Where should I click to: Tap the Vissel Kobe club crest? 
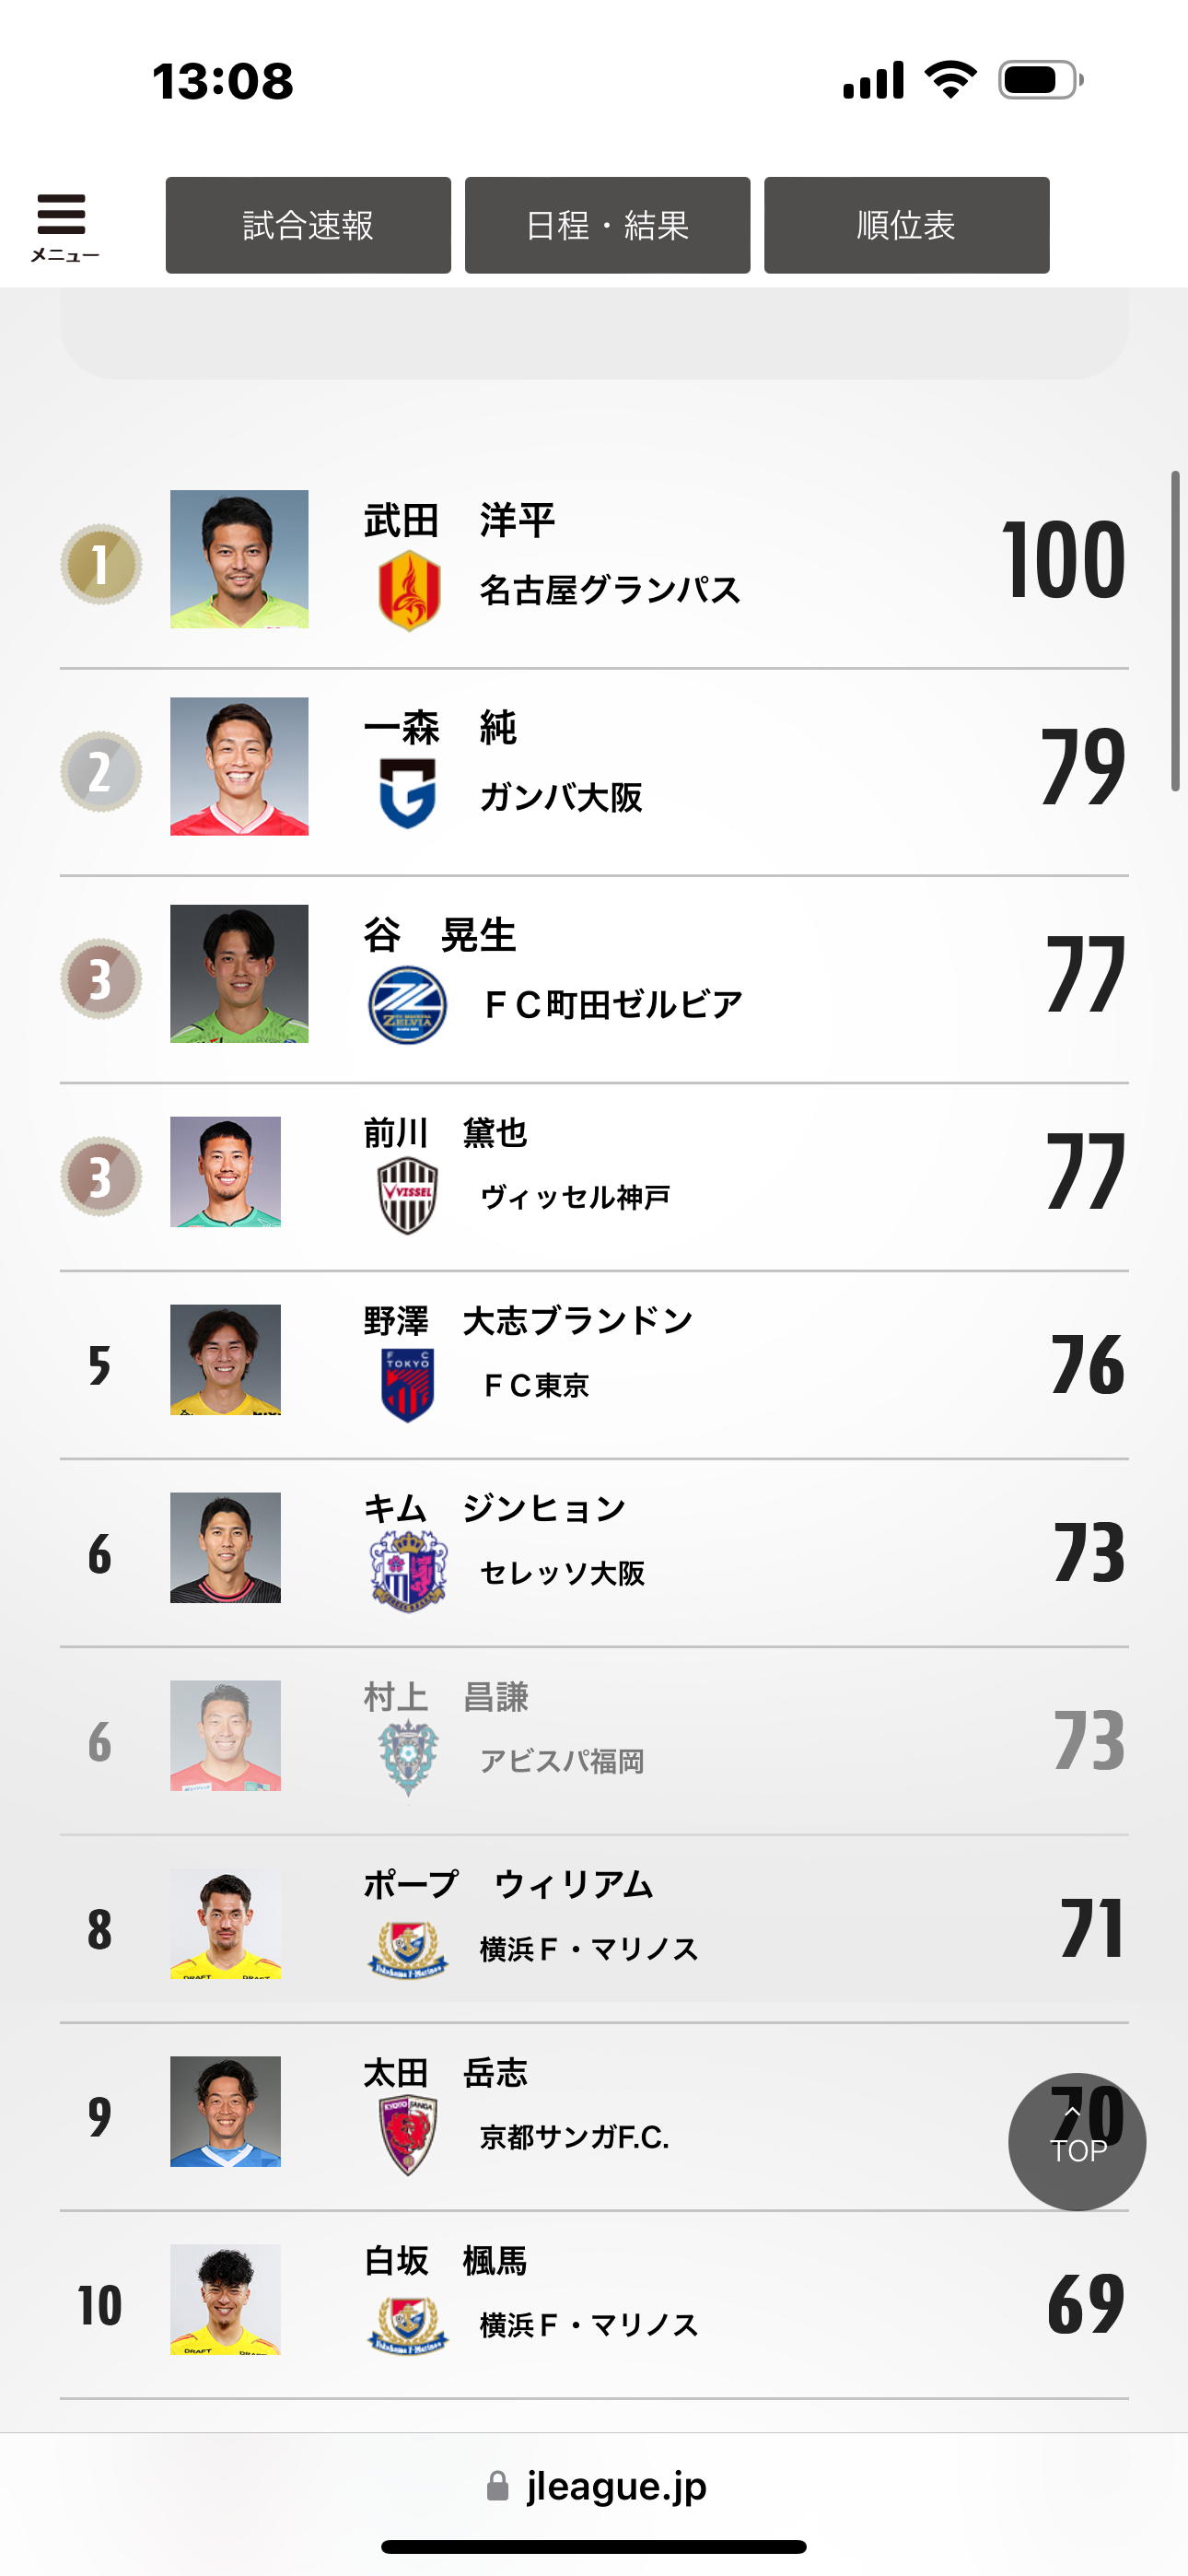pyautogui.click(x=408, y=1196)
